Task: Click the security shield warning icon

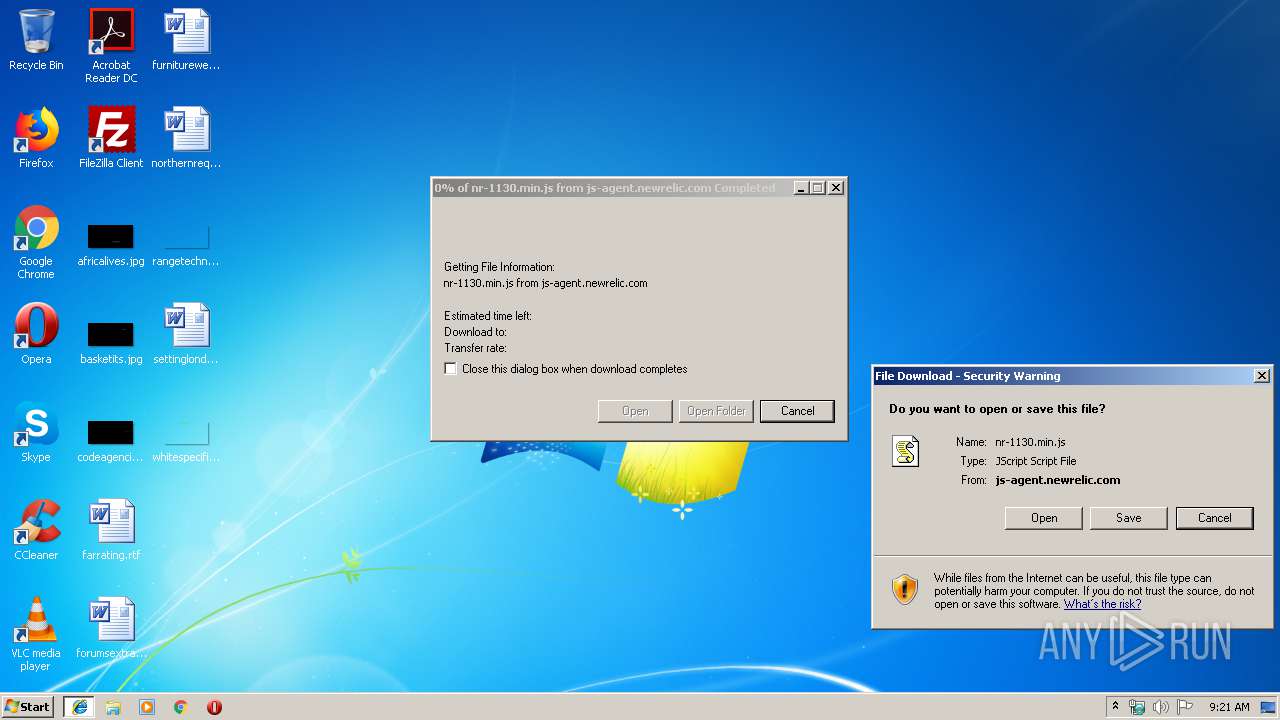Action: (x=905, y=589)
